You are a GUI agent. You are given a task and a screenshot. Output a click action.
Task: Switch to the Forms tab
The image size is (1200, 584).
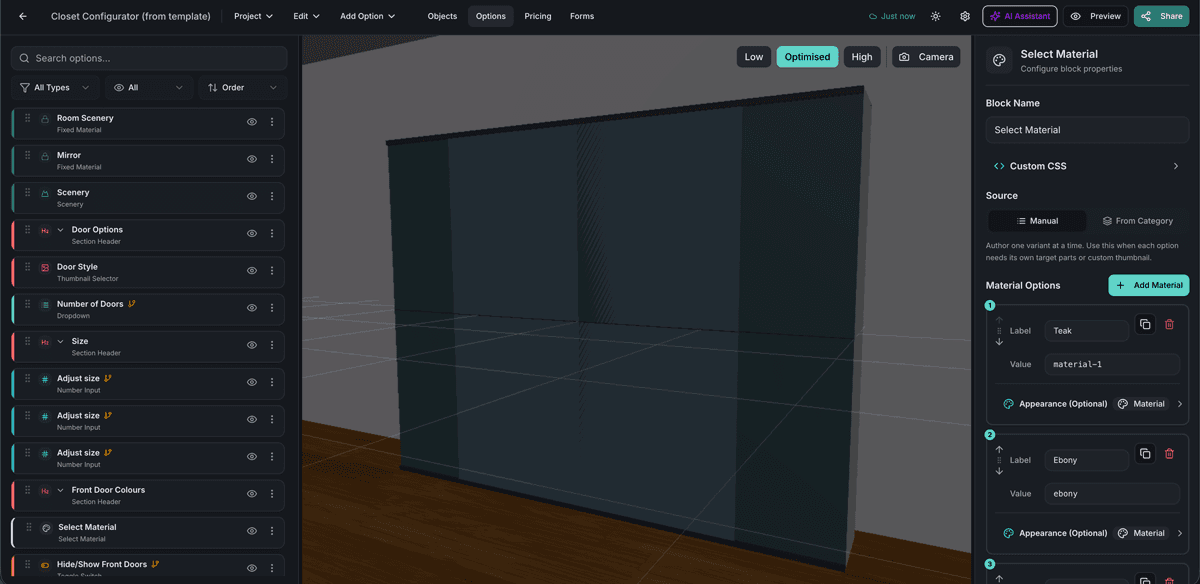[582, 16]
